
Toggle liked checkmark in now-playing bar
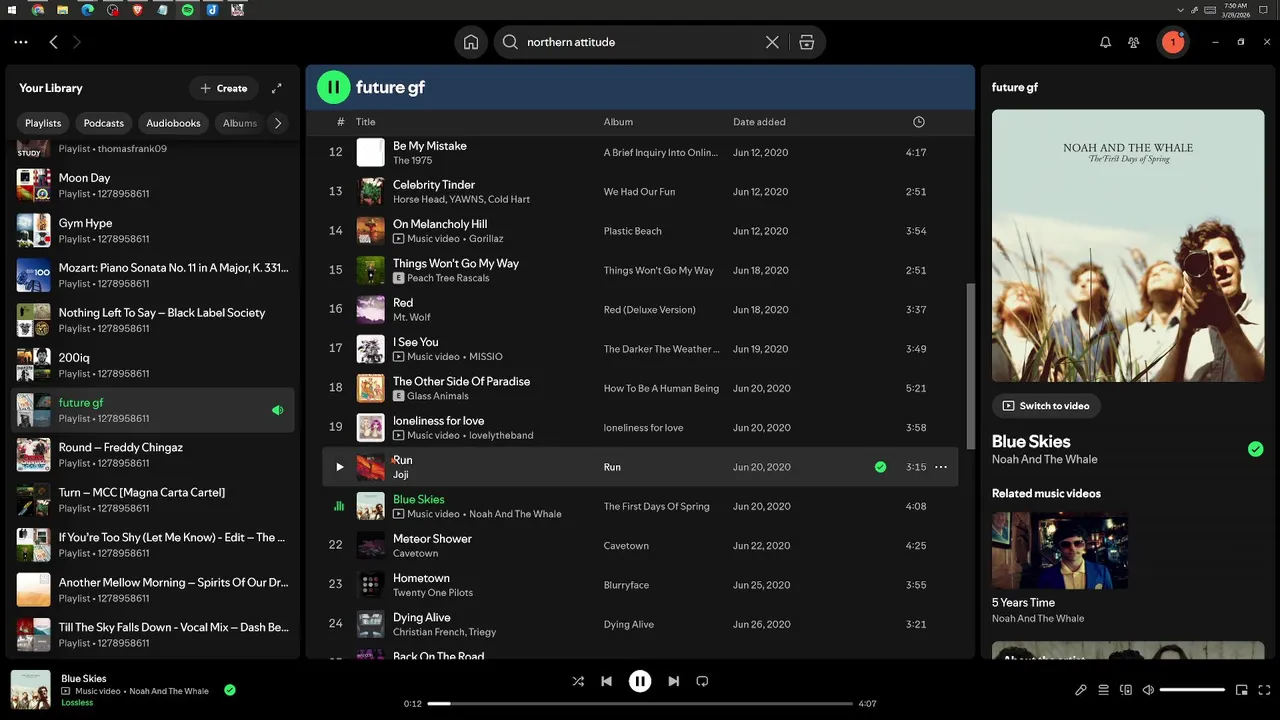230,690
